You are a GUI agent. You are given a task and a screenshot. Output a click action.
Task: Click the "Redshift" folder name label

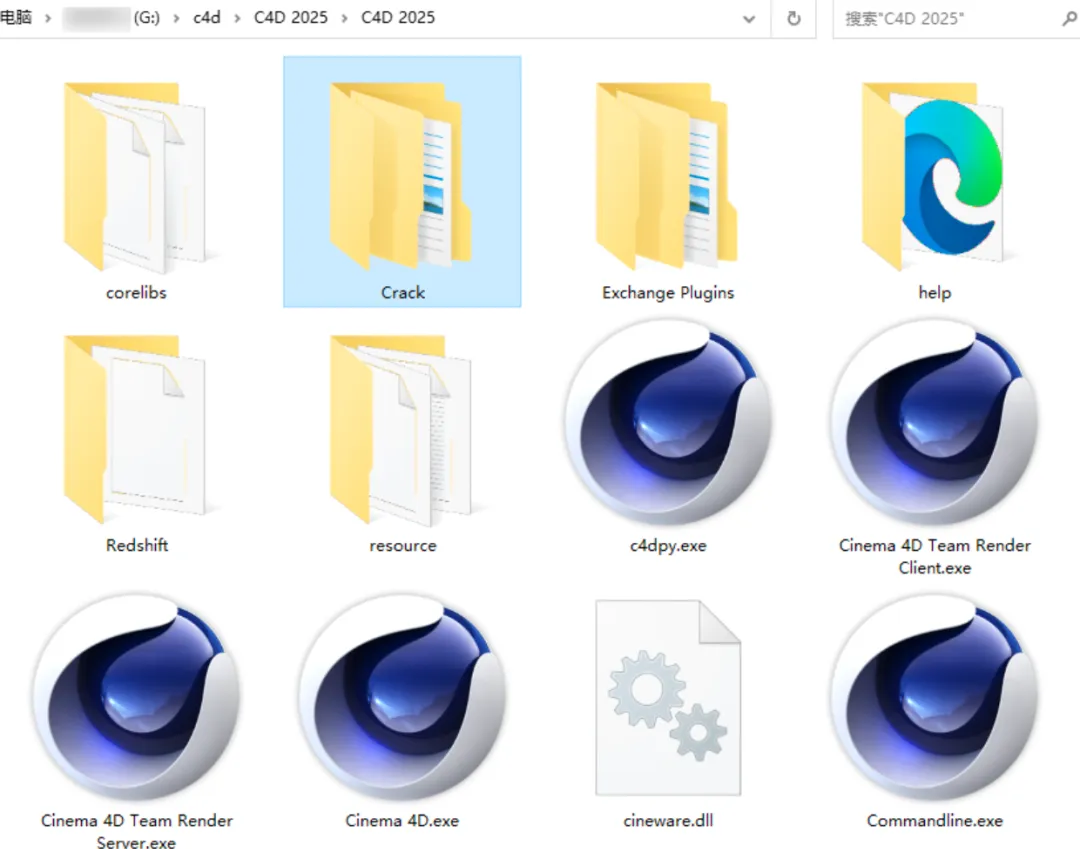(136, 545)
